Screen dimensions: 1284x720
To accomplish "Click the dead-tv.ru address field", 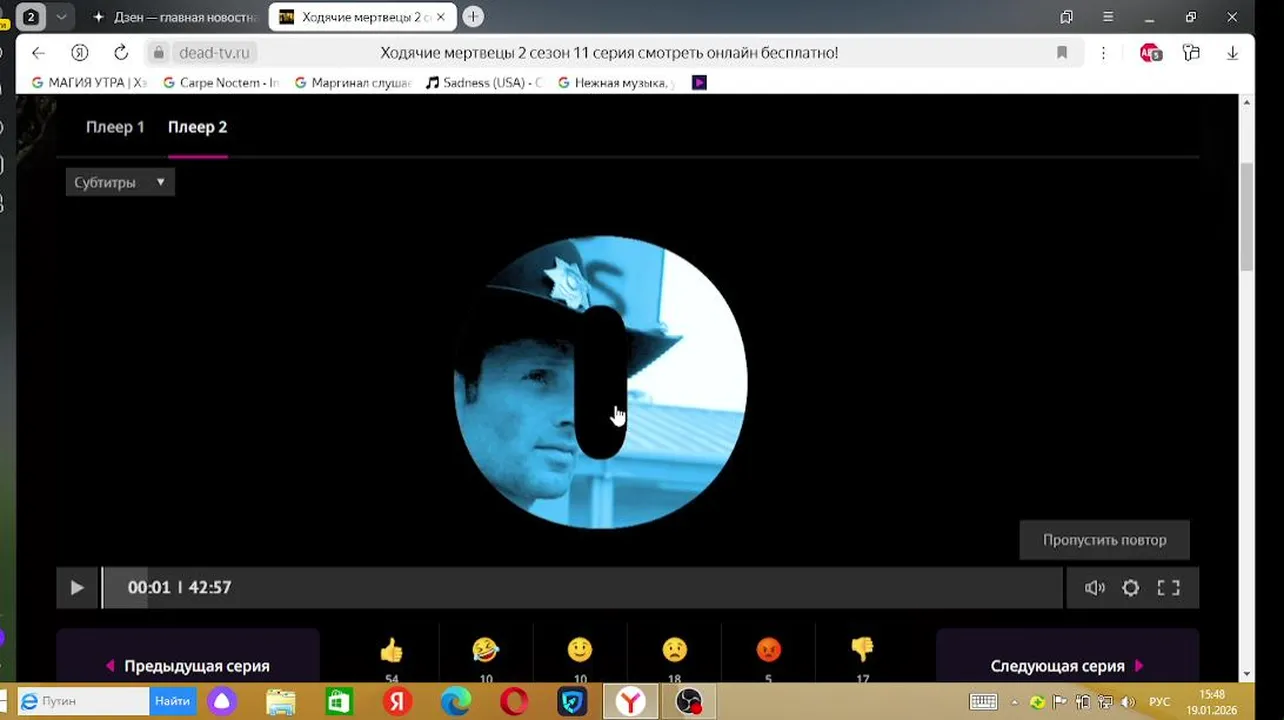I will tap(214, 53).
